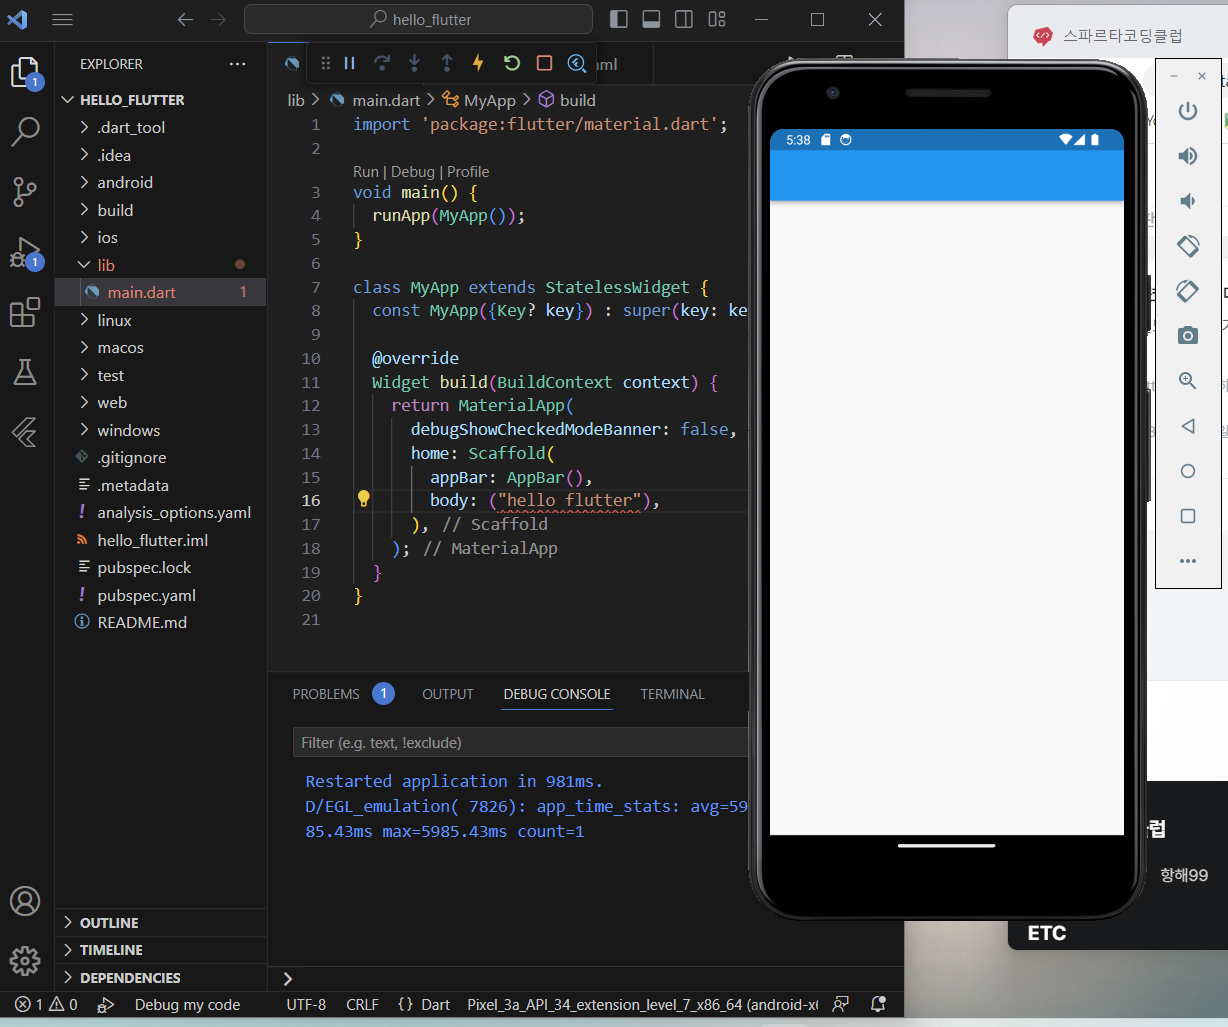The image size is (1228, 1027).
Task: Click the Run code lens link
Action: click(x=366, y=172)
